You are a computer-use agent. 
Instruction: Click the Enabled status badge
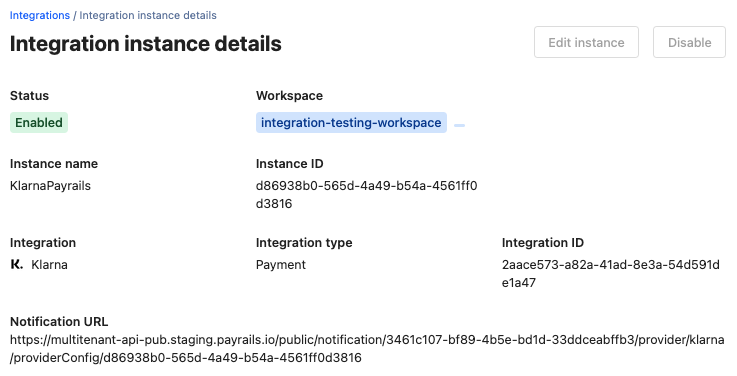(39, 123)
